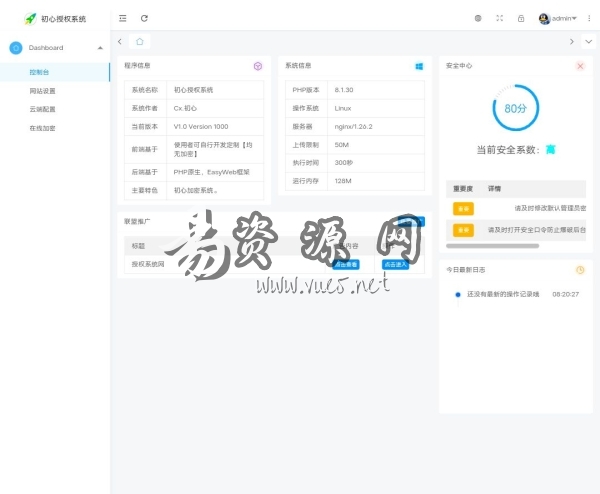The image size is (600, 494).
Task: Click the Windows icon in 系统信息 panel
Action: point(420,66)
